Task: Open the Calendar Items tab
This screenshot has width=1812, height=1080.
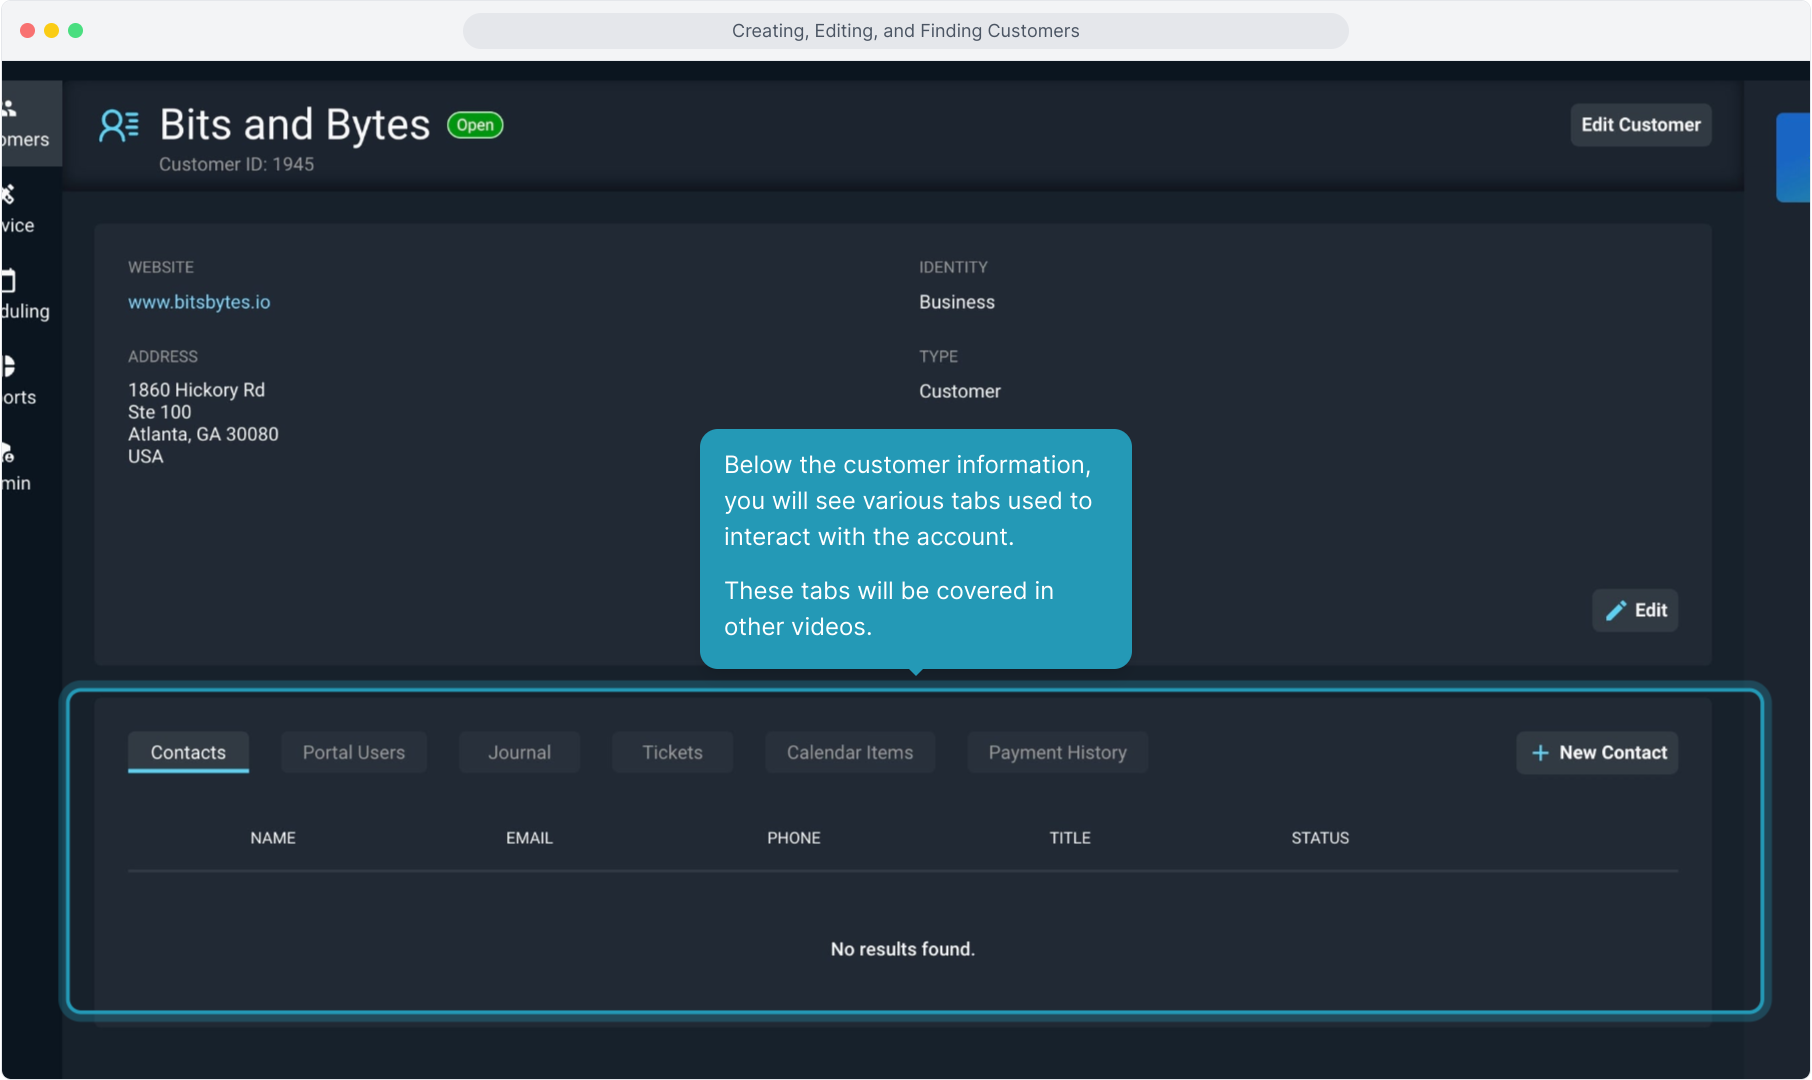Action: pos(850,753)
